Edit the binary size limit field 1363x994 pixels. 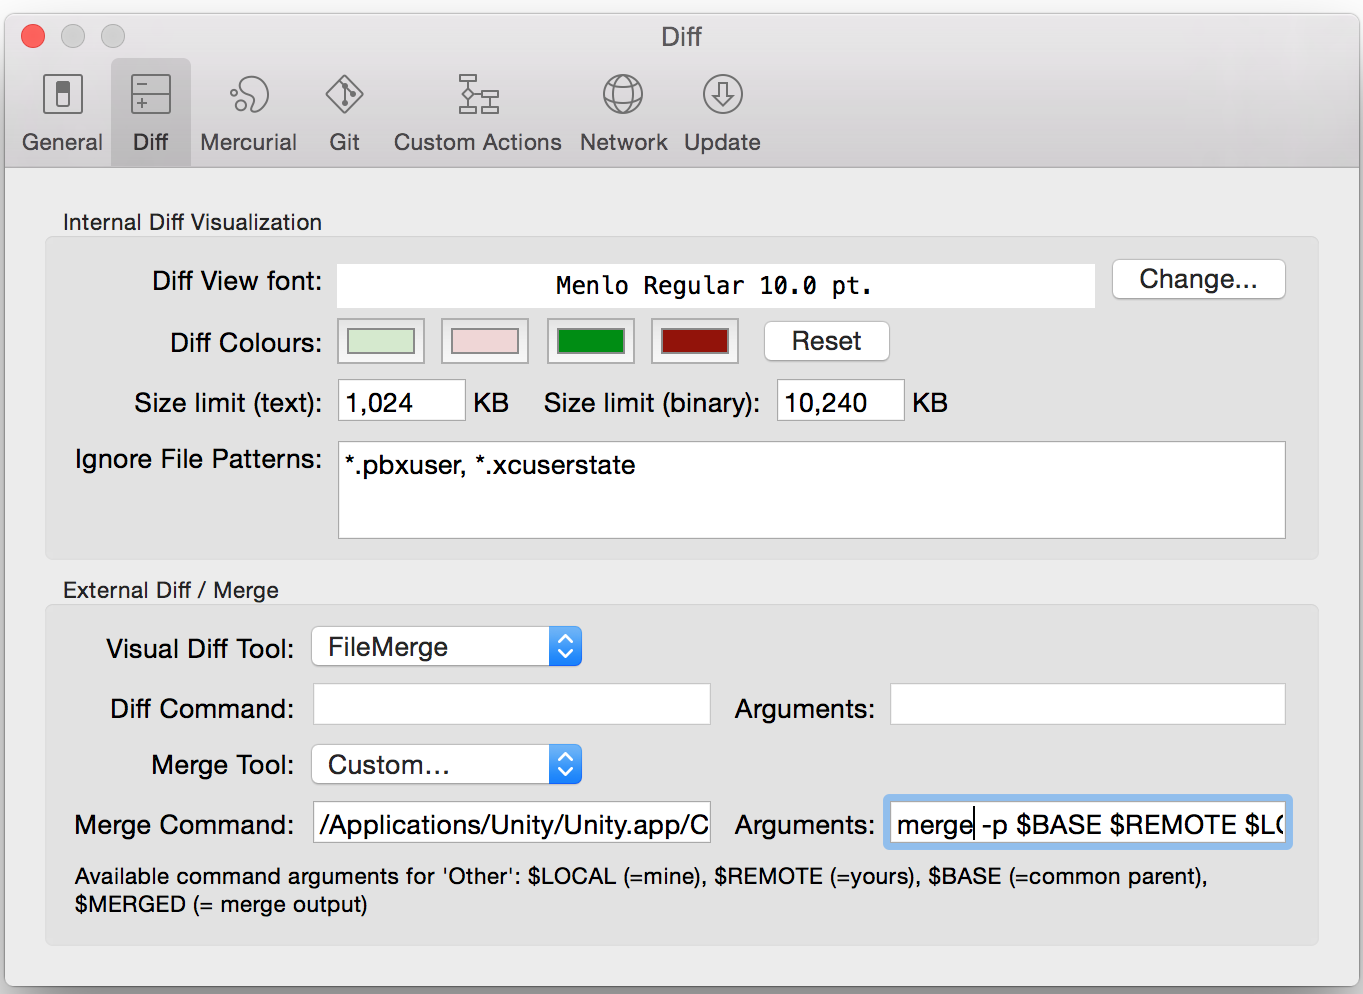point(841,401)
